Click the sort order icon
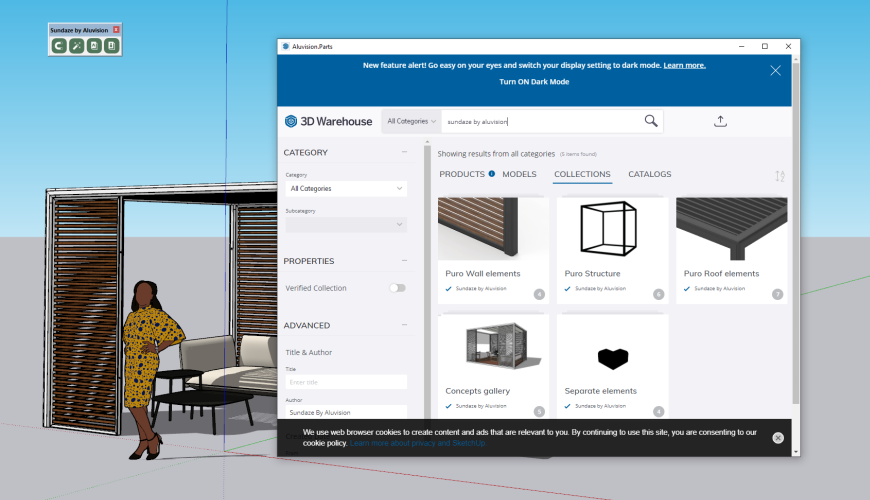This screenshot has height=500, width=870. pyautogui.click(x=780, y=176)
